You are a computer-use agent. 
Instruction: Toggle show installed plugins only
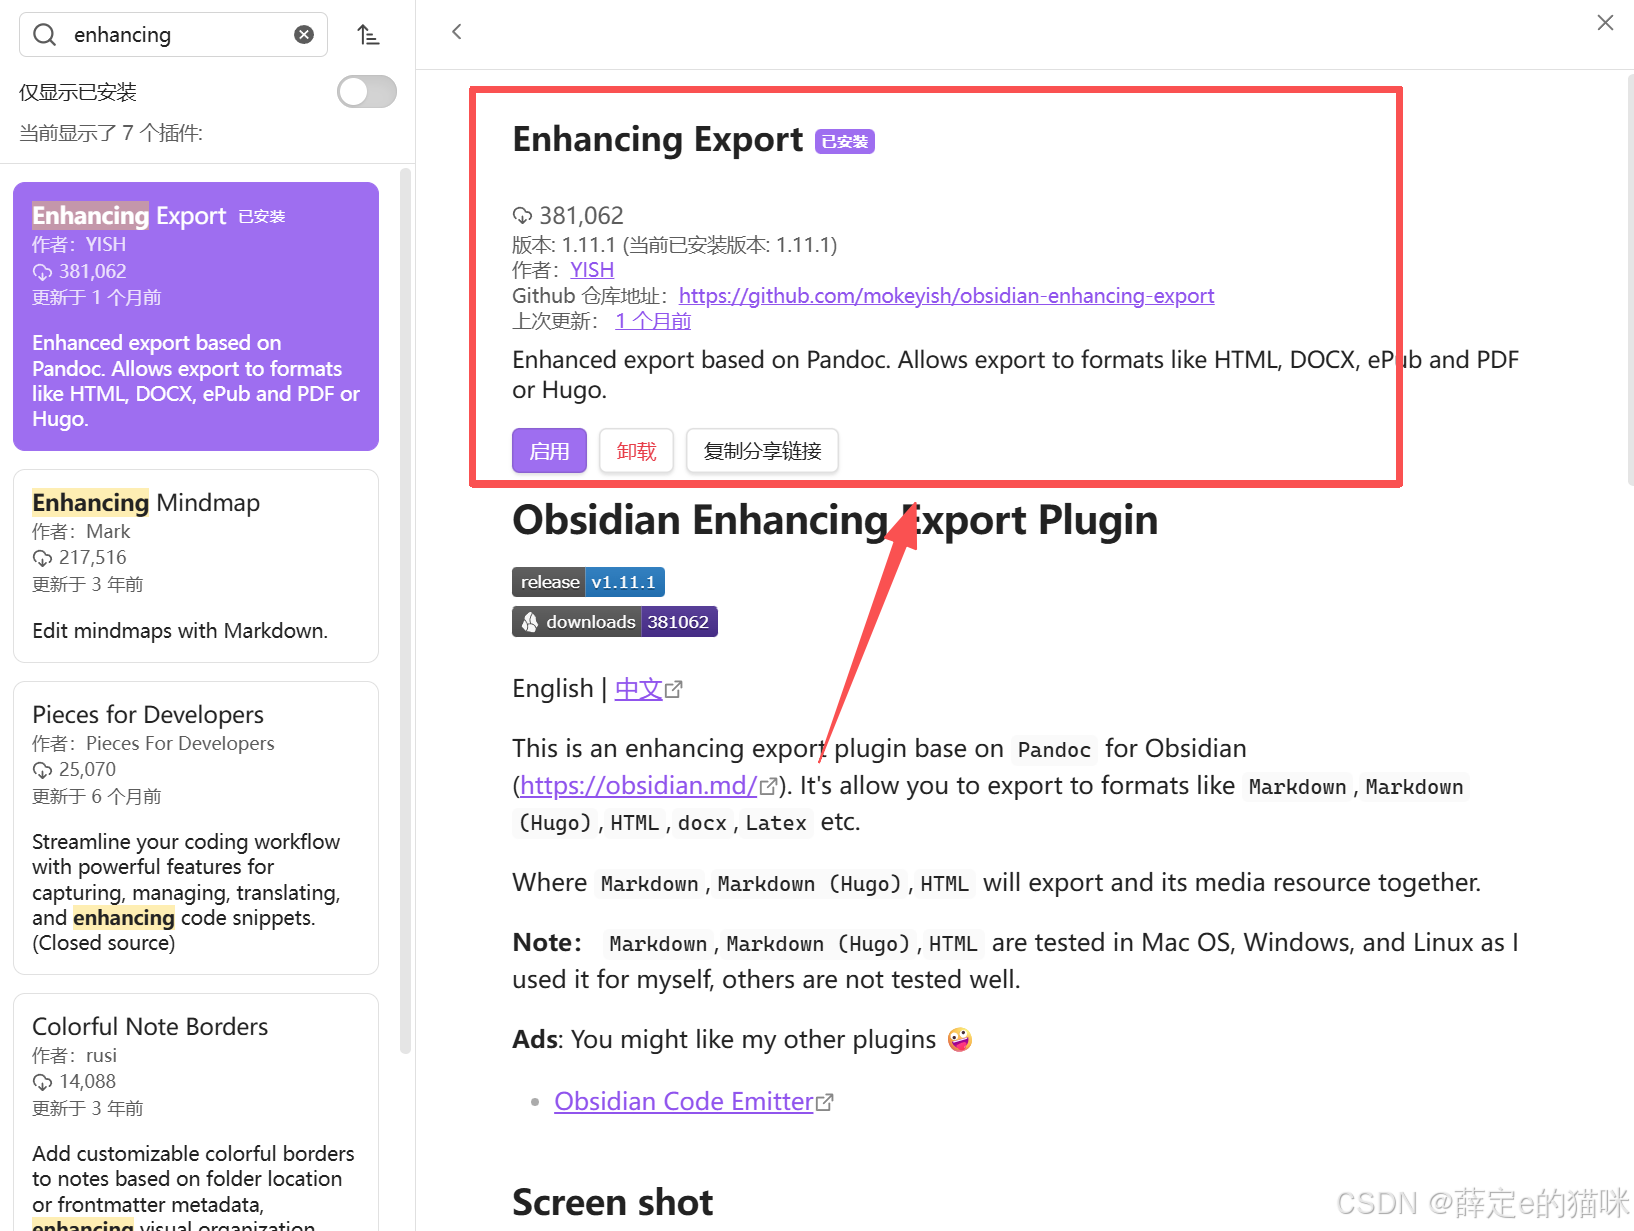coord(367,92)
